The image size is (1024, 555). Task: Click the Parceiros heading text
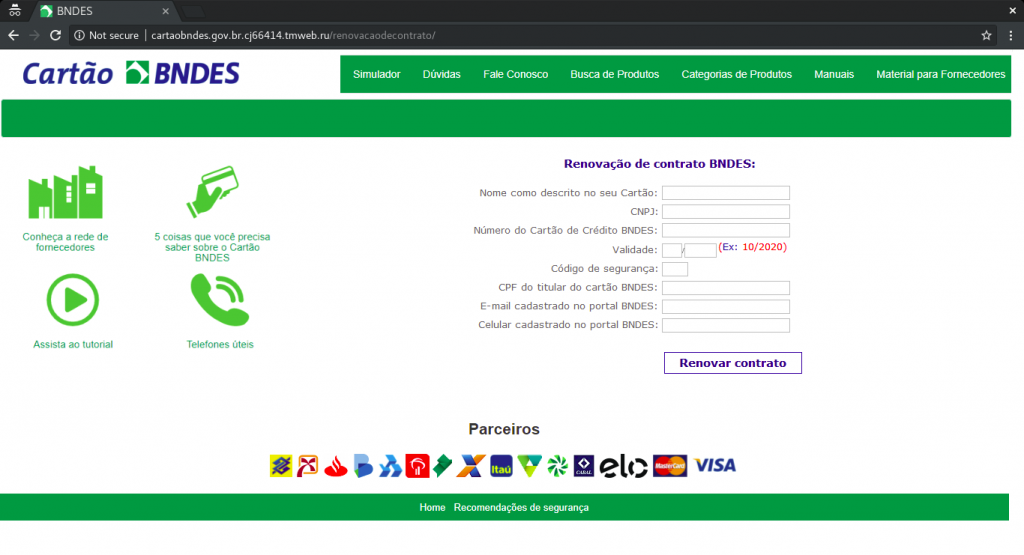coord(504,429)
